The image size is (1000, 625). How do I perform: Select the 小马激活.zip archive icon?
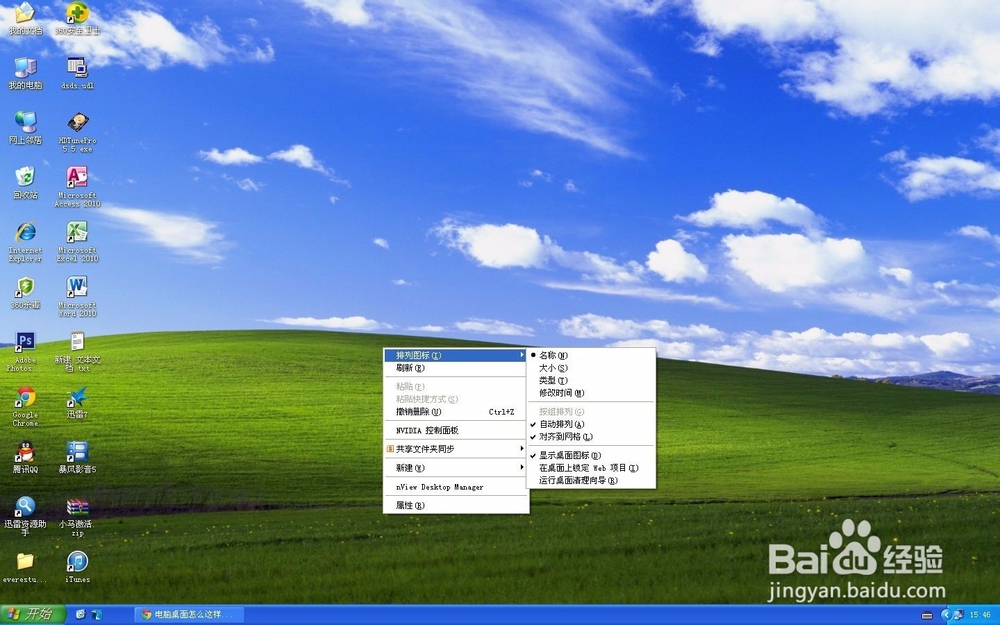pos(77,516)
